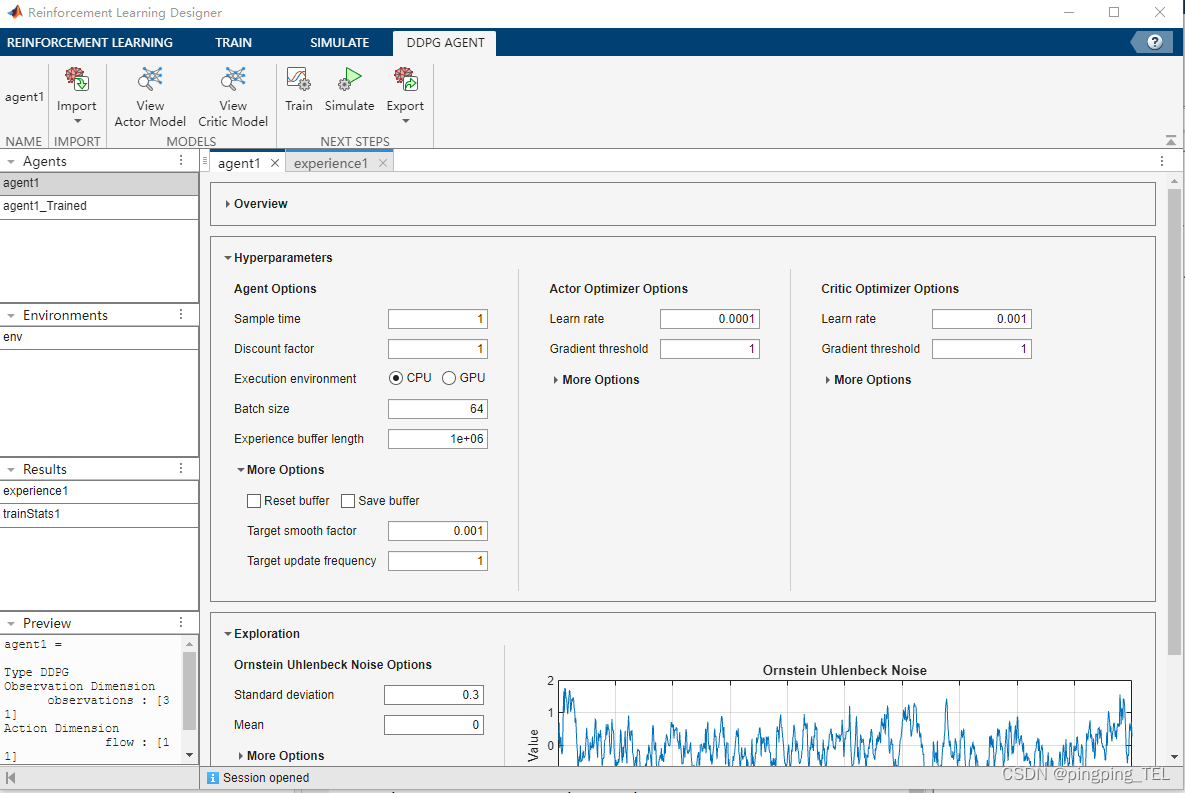Select the agent1 document tab
Viewport: 1185px width, 793px height.
[239, 163]
